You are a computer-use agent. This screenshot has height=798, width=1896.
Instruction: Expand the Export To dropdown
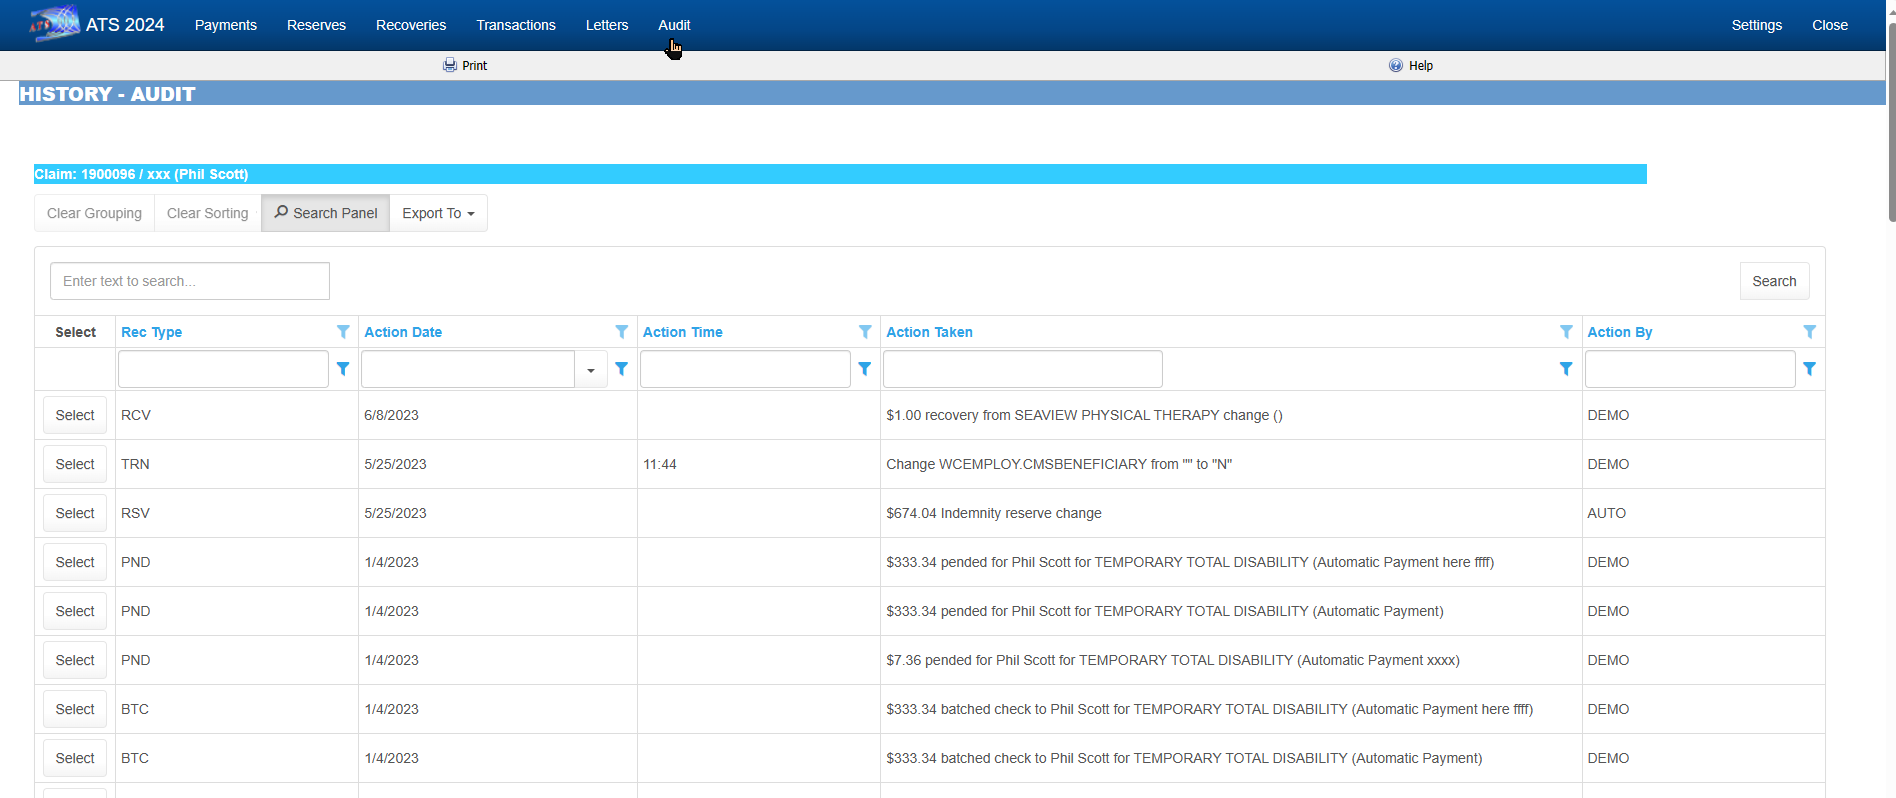[x=438, y=213]
